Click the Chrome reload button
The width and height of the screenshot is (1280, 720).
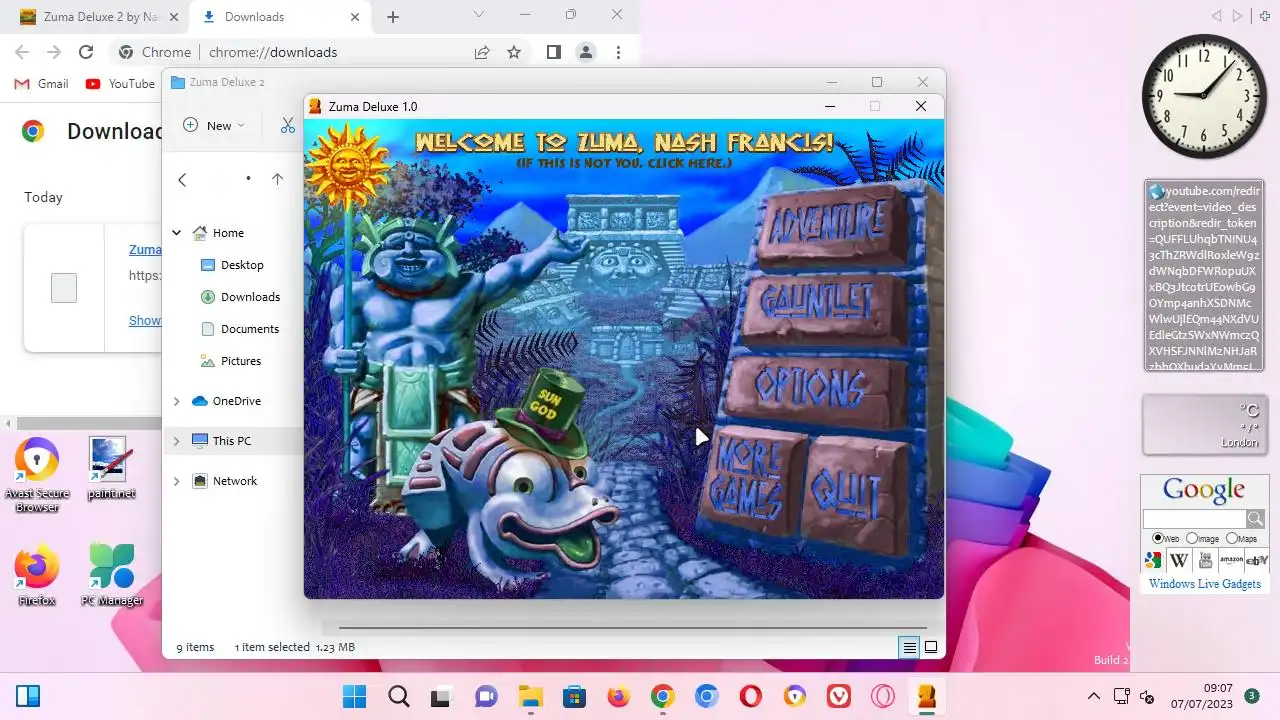pos(86,52)
